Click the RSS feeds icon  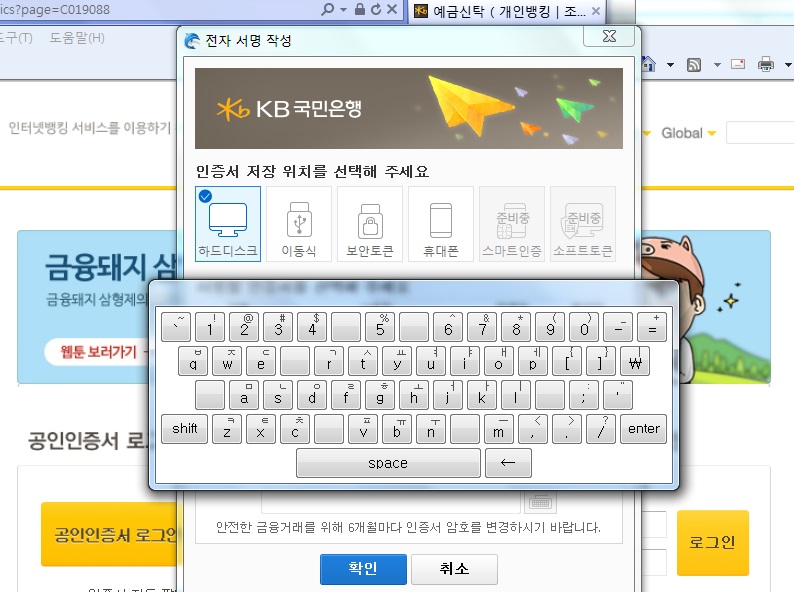tap(694, 65)
